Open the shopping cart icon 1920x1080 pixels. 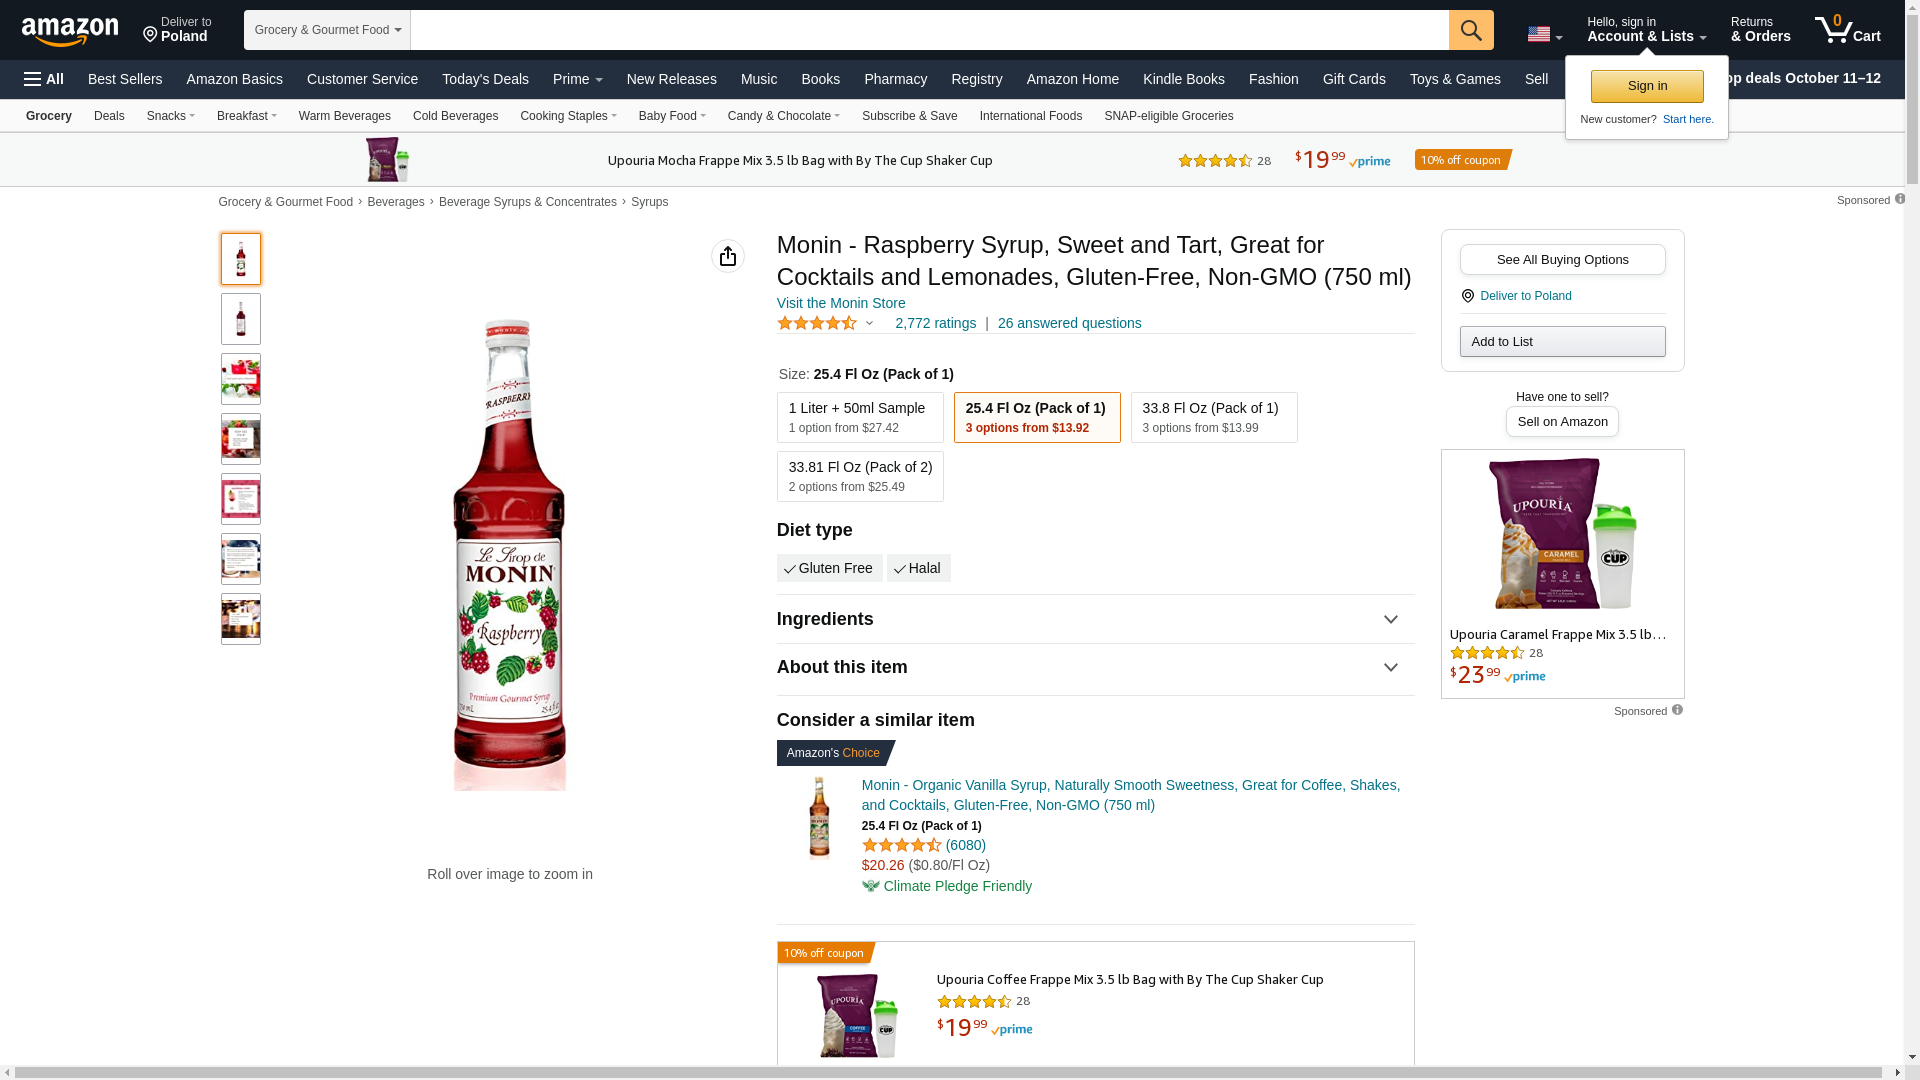coord(1846,30)
